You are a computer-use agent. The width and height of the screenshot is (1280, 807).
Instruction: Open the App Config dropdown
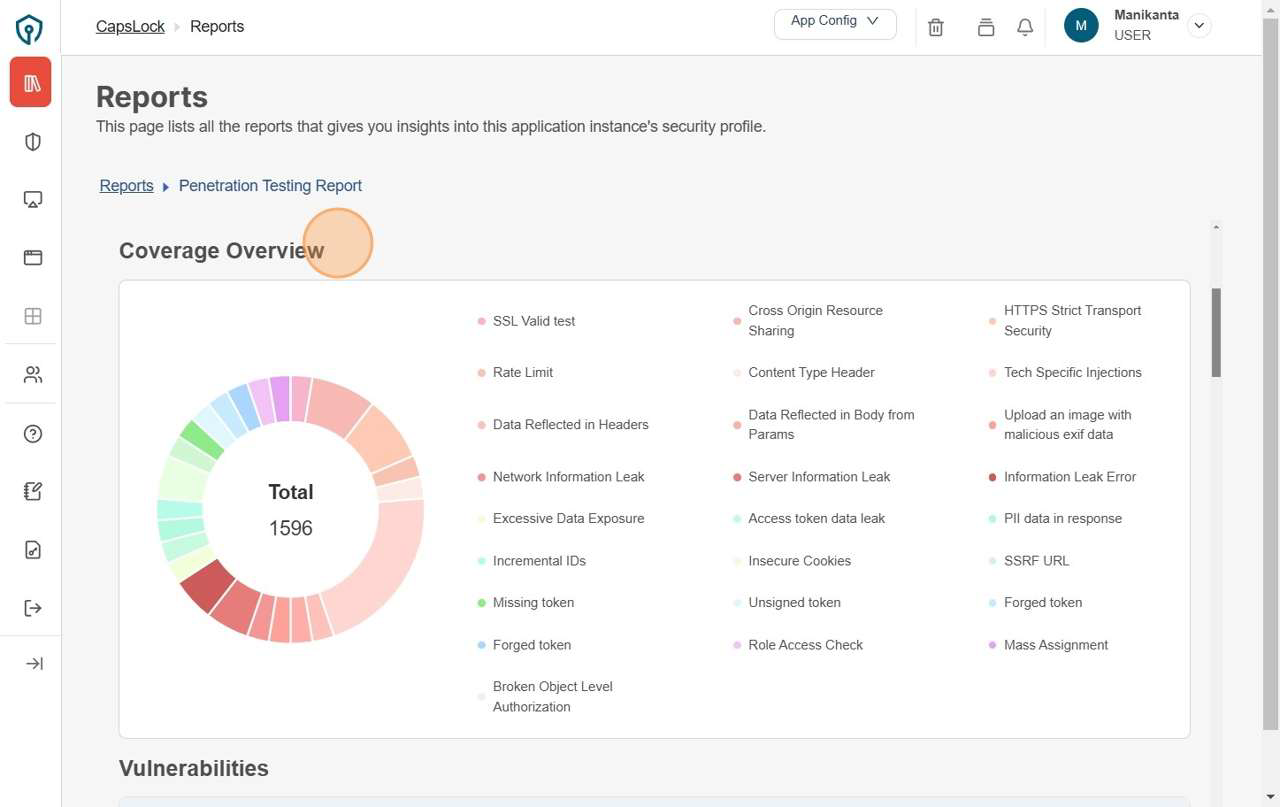coord(835,24)
